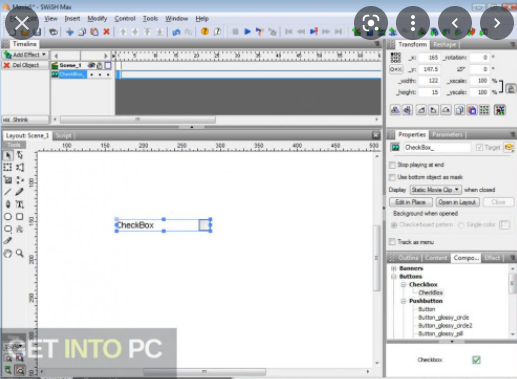Open the Add Effect dropdown
Viewport: 517px width, 379px height.
(x=25, y=55)
